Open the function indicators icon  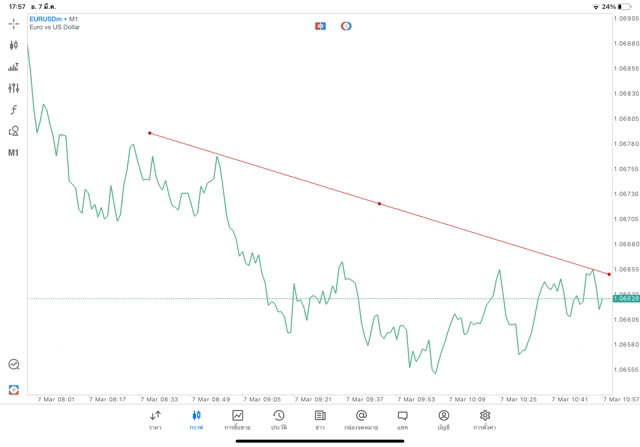point(14,110)
